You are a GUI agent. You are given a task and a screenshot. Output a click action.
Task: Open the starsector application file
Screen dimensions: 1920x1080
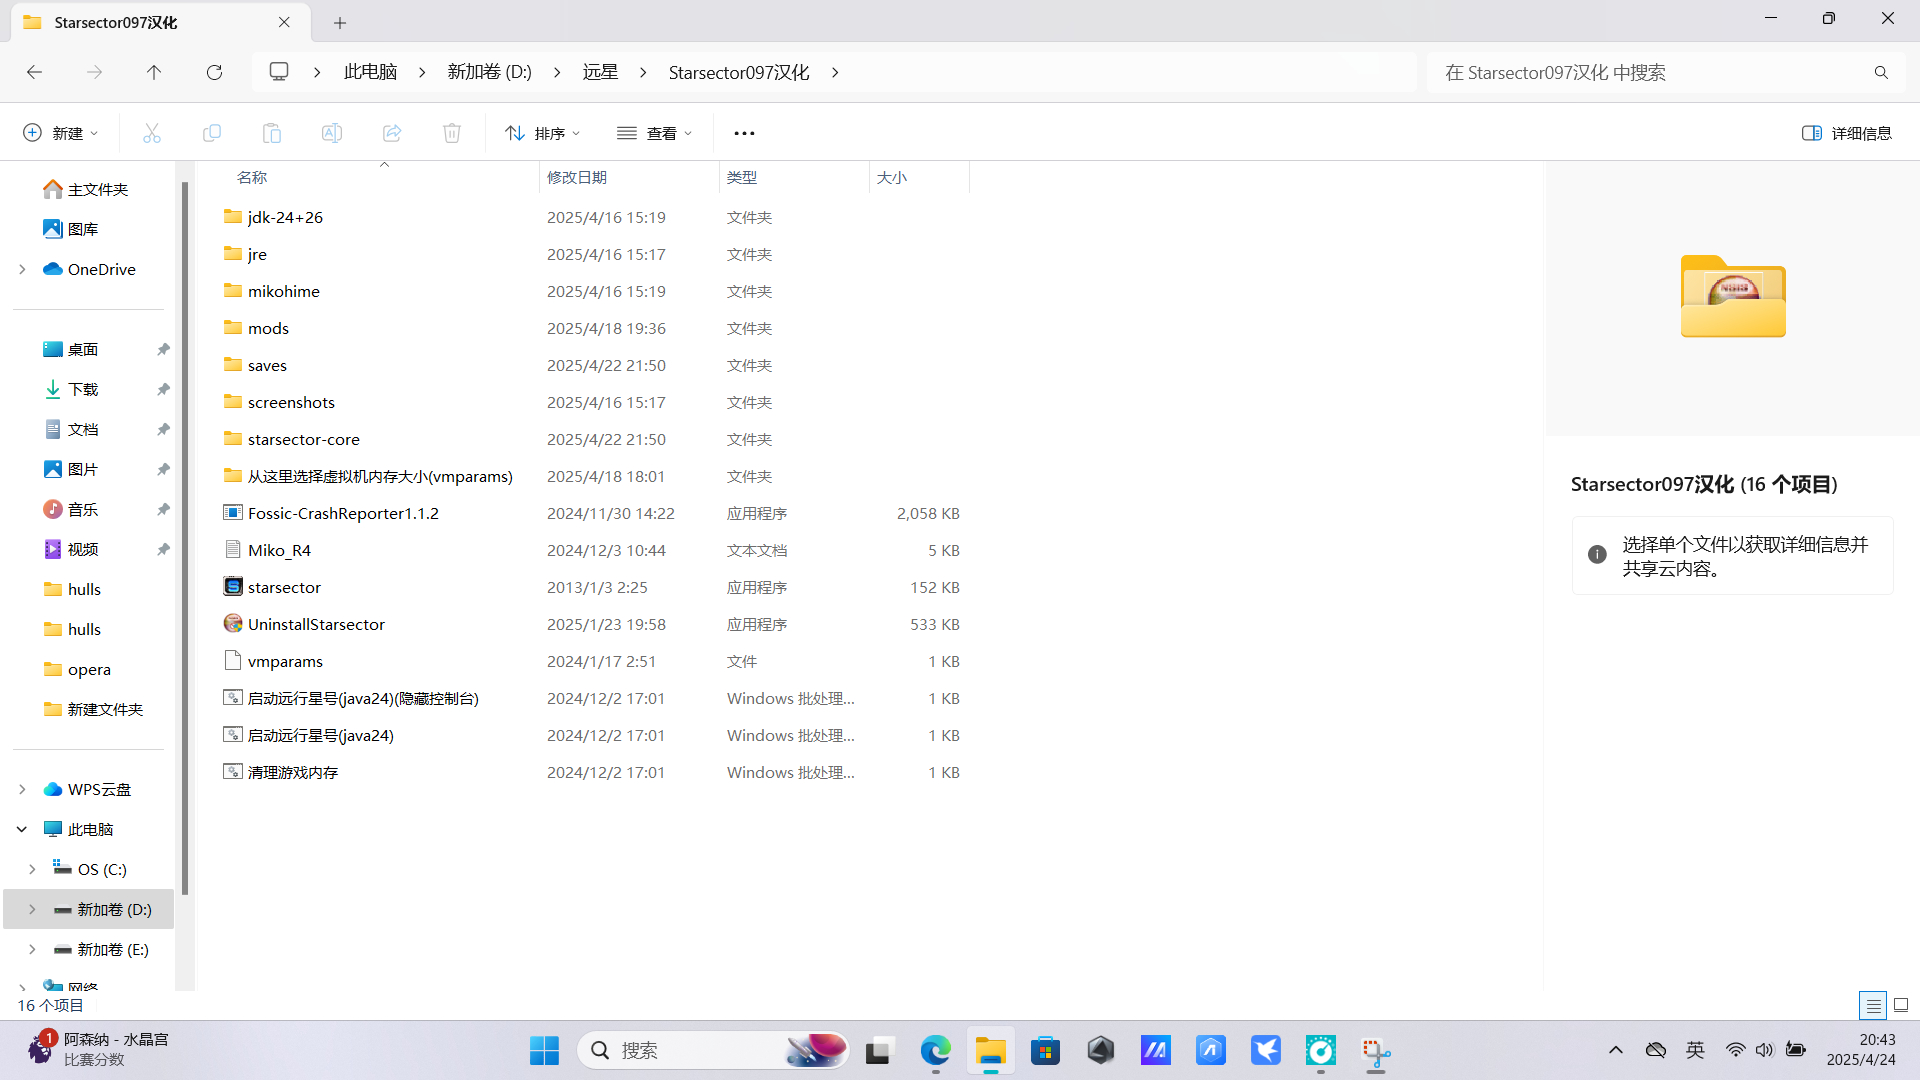pos(284,587)
